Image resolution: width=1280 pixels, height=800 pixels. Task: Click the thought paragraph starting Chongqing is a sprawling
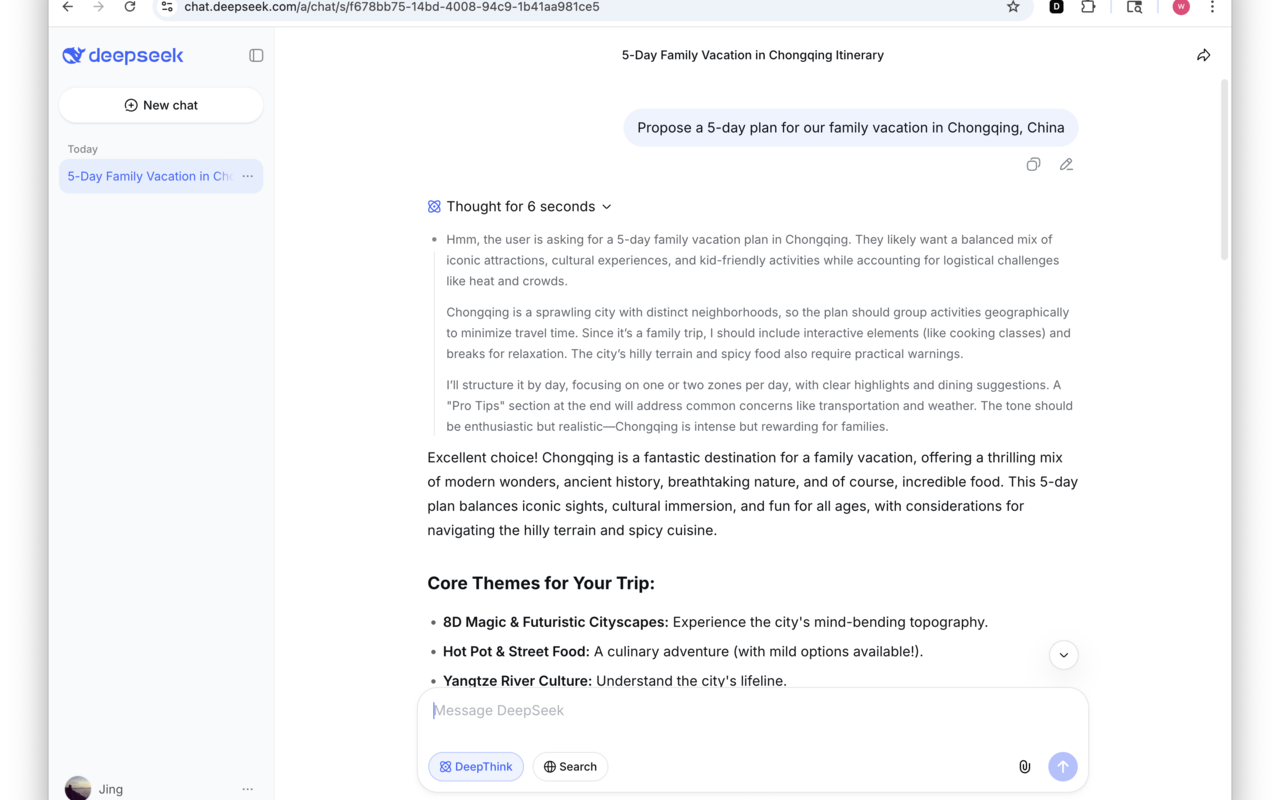point(758,333)
